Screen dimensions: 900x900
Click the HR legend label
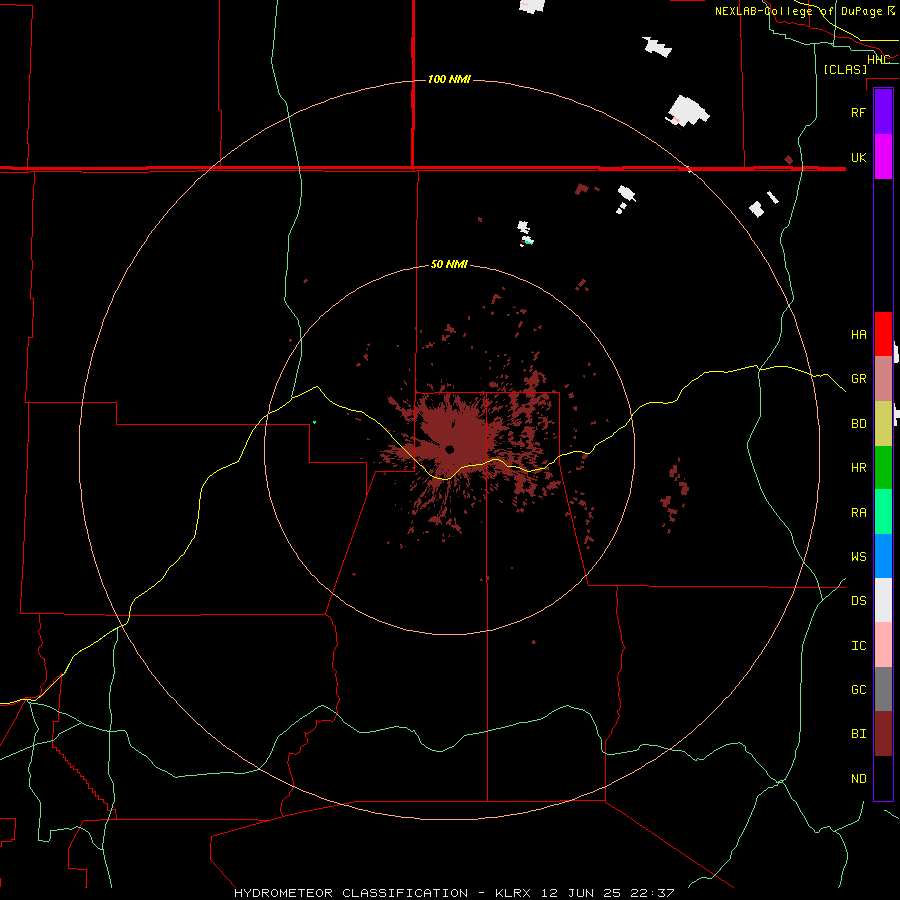(858, 468)
